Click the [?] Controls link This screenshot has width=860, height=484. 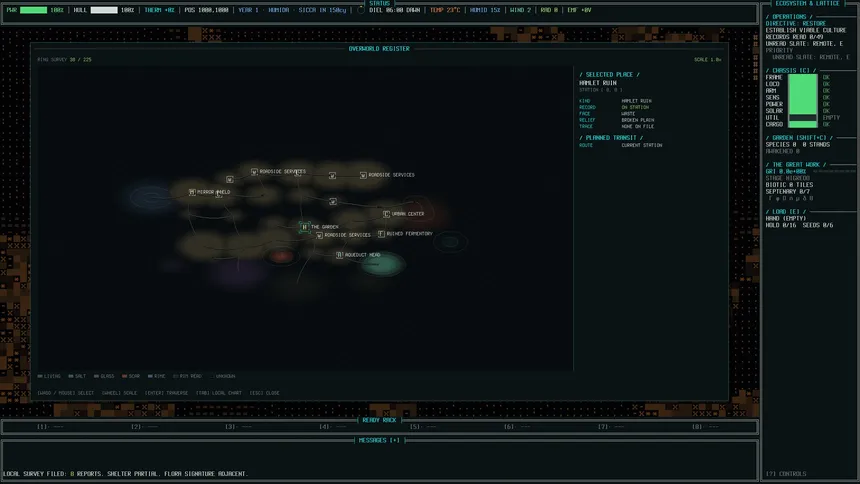point(786,474)
